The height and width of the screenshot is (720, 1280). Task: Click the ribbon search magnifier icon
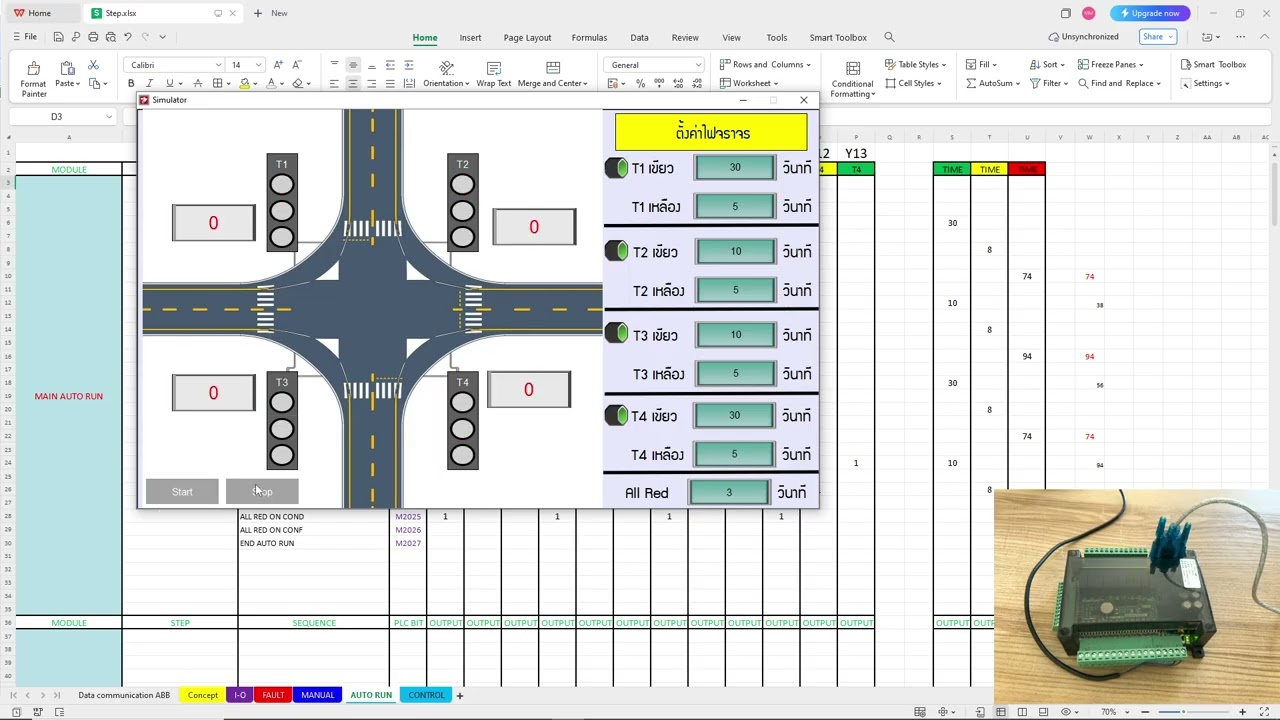889,37
